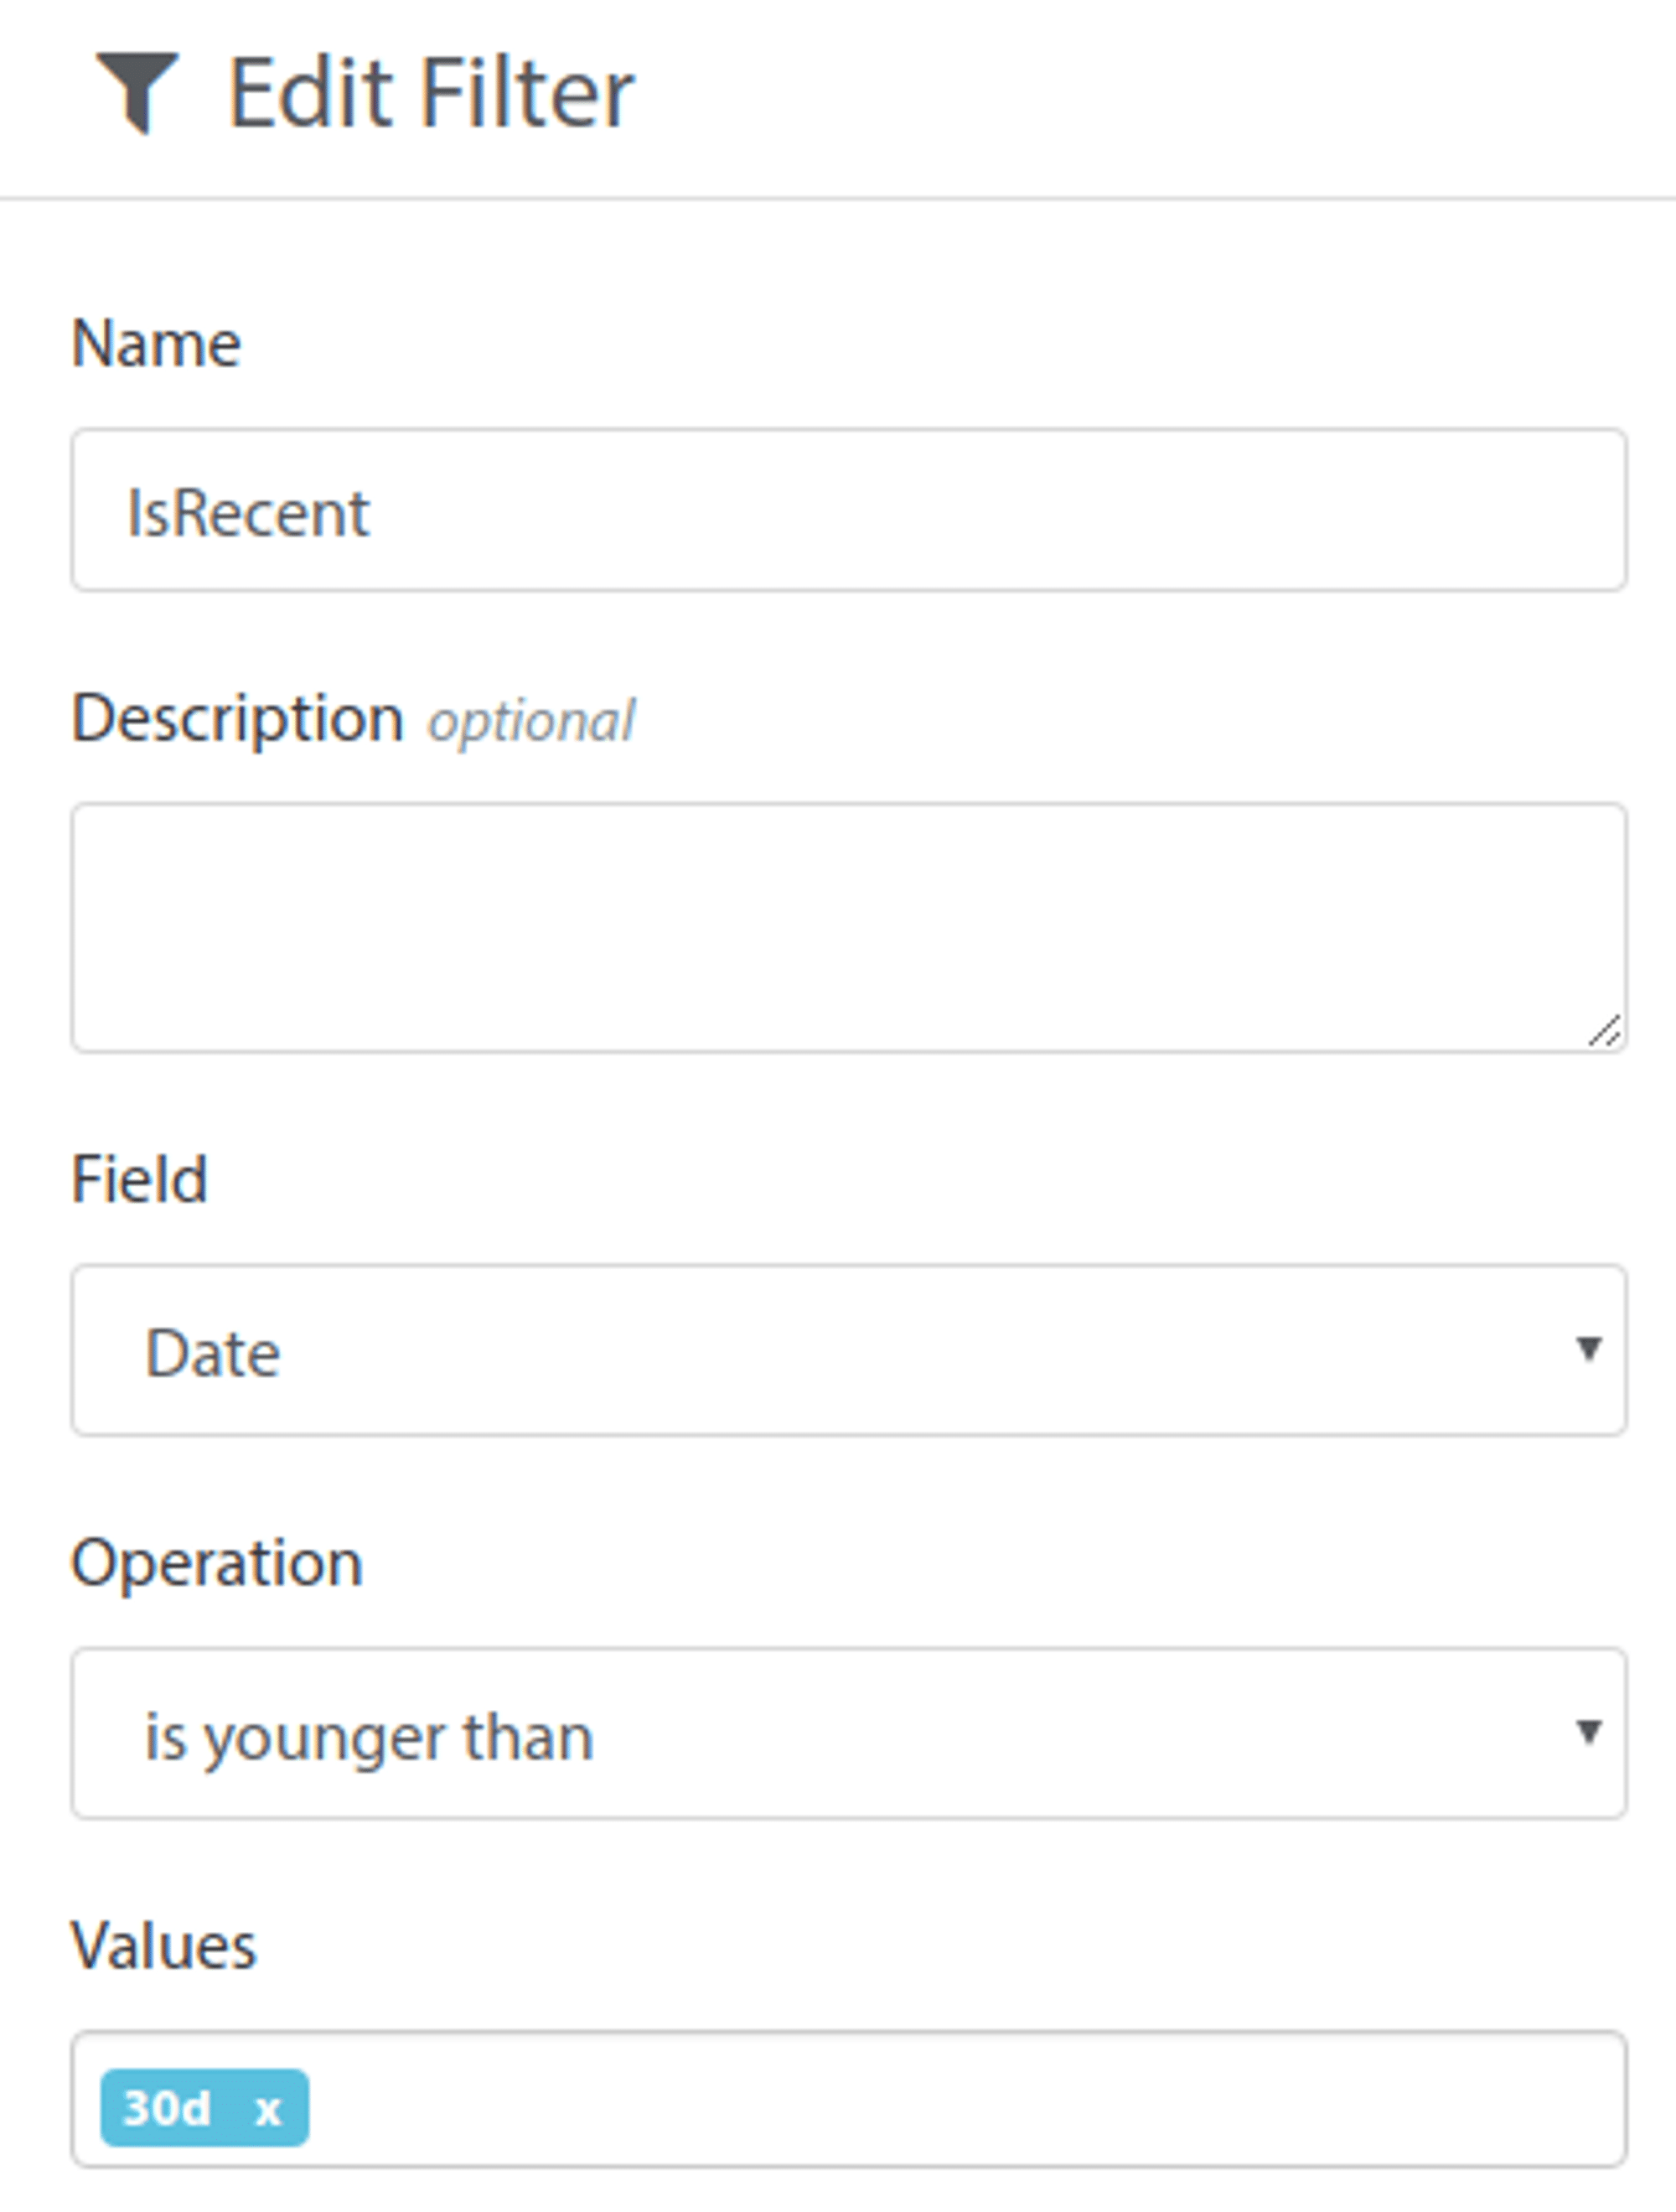
Task: Open the 'is younger than' operation selector
Action: click(x=848, y=1733)
